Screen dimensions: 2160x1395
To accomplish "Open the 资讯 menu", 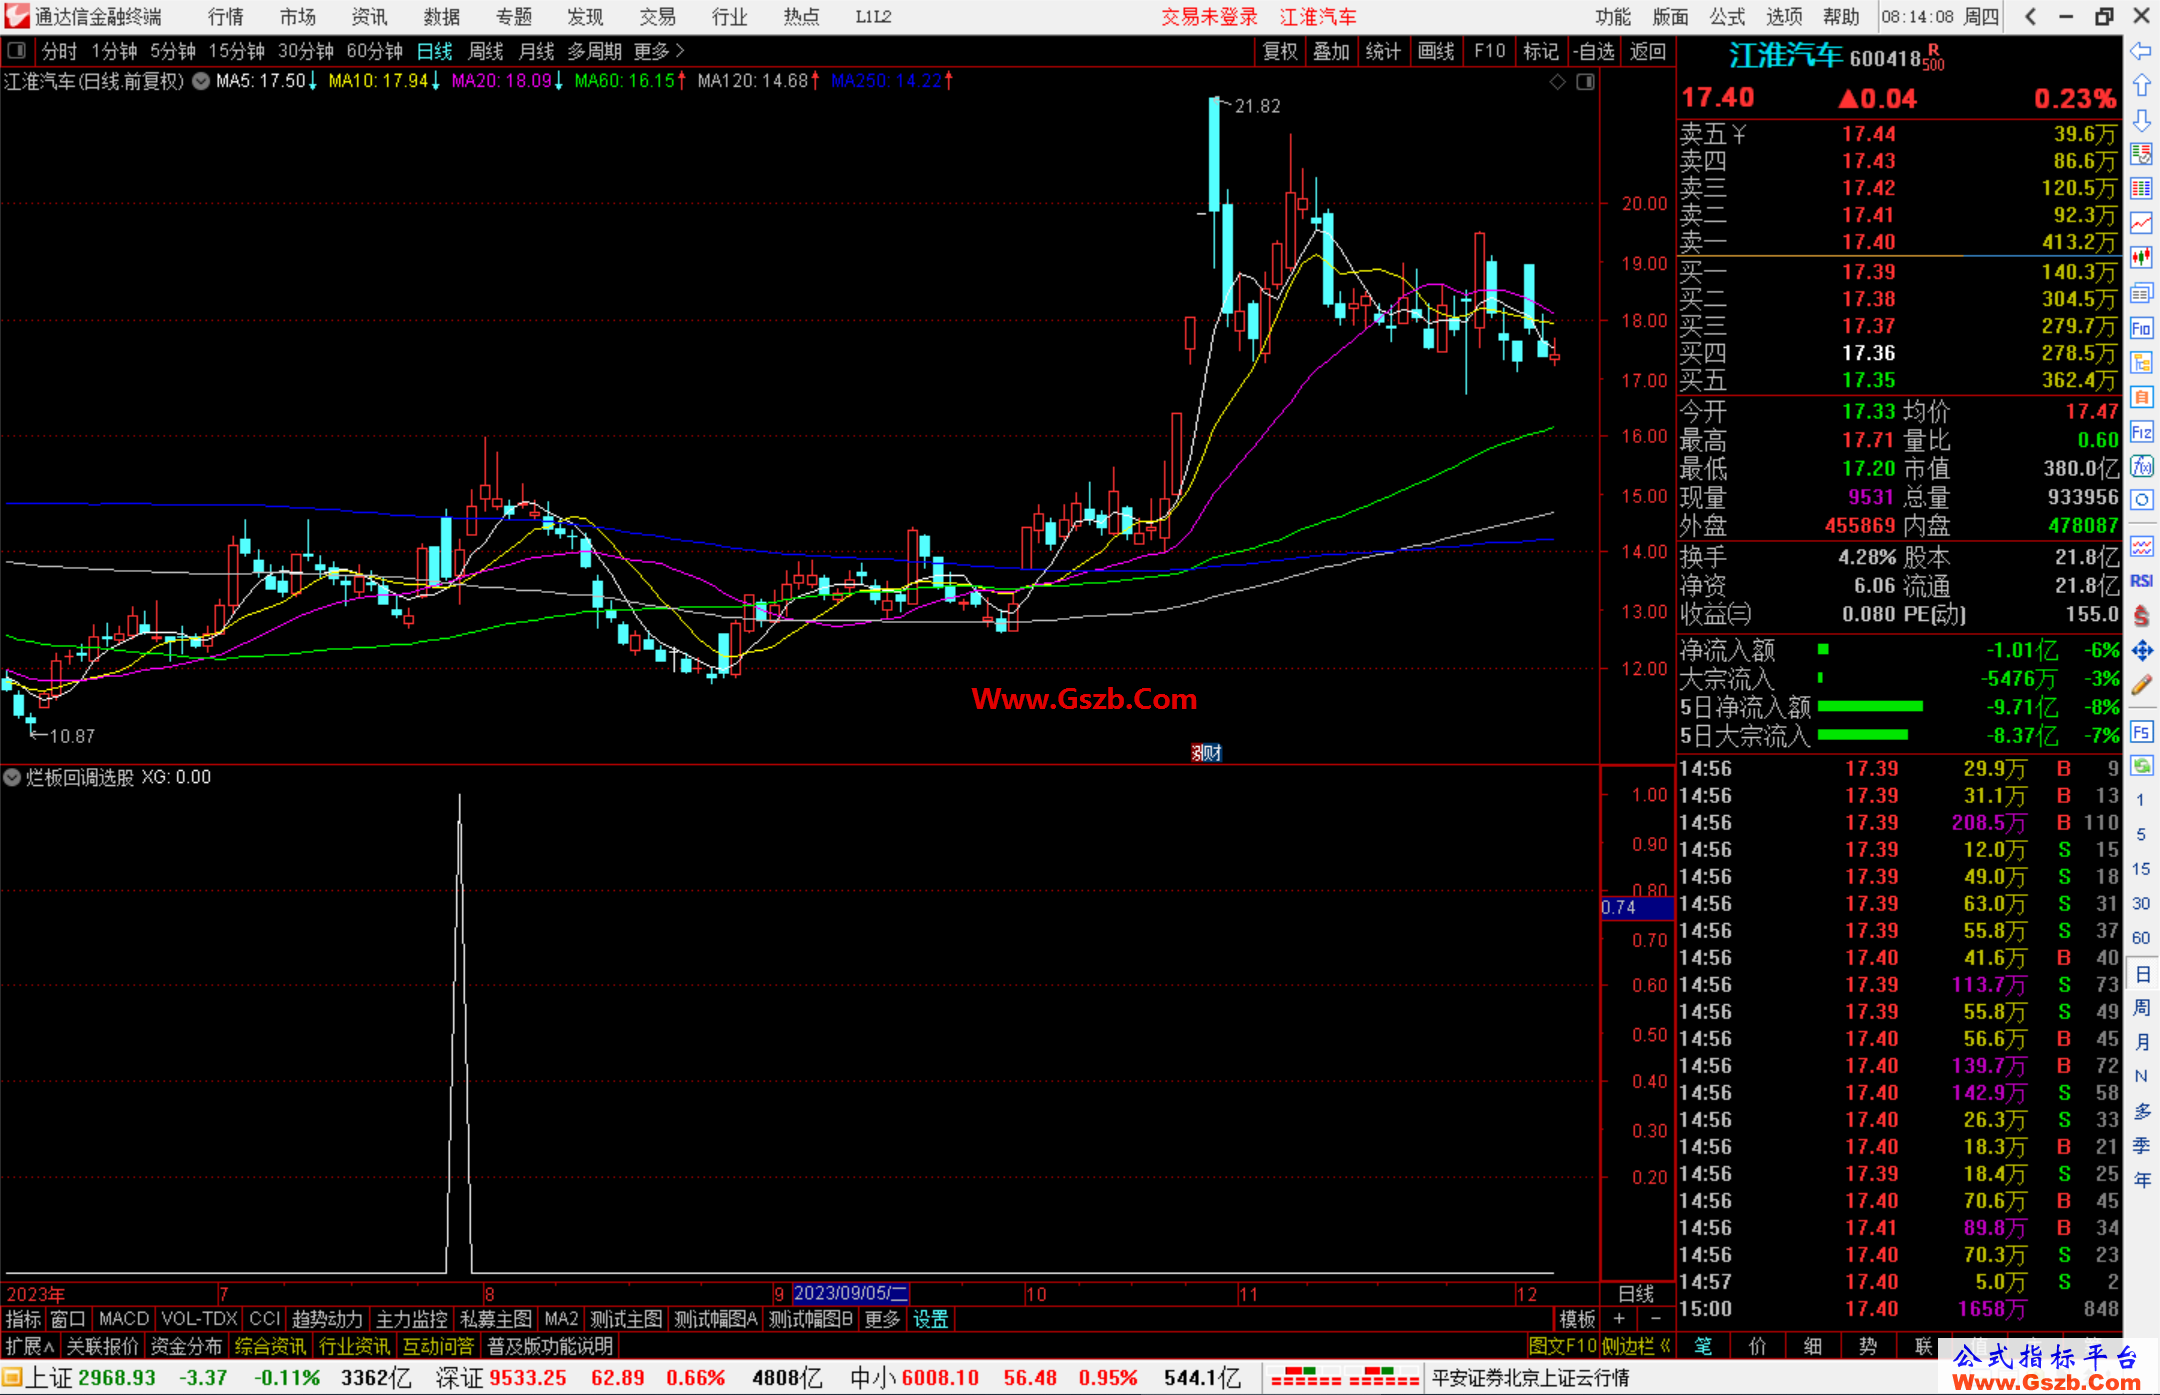I will tap(370, 17).
